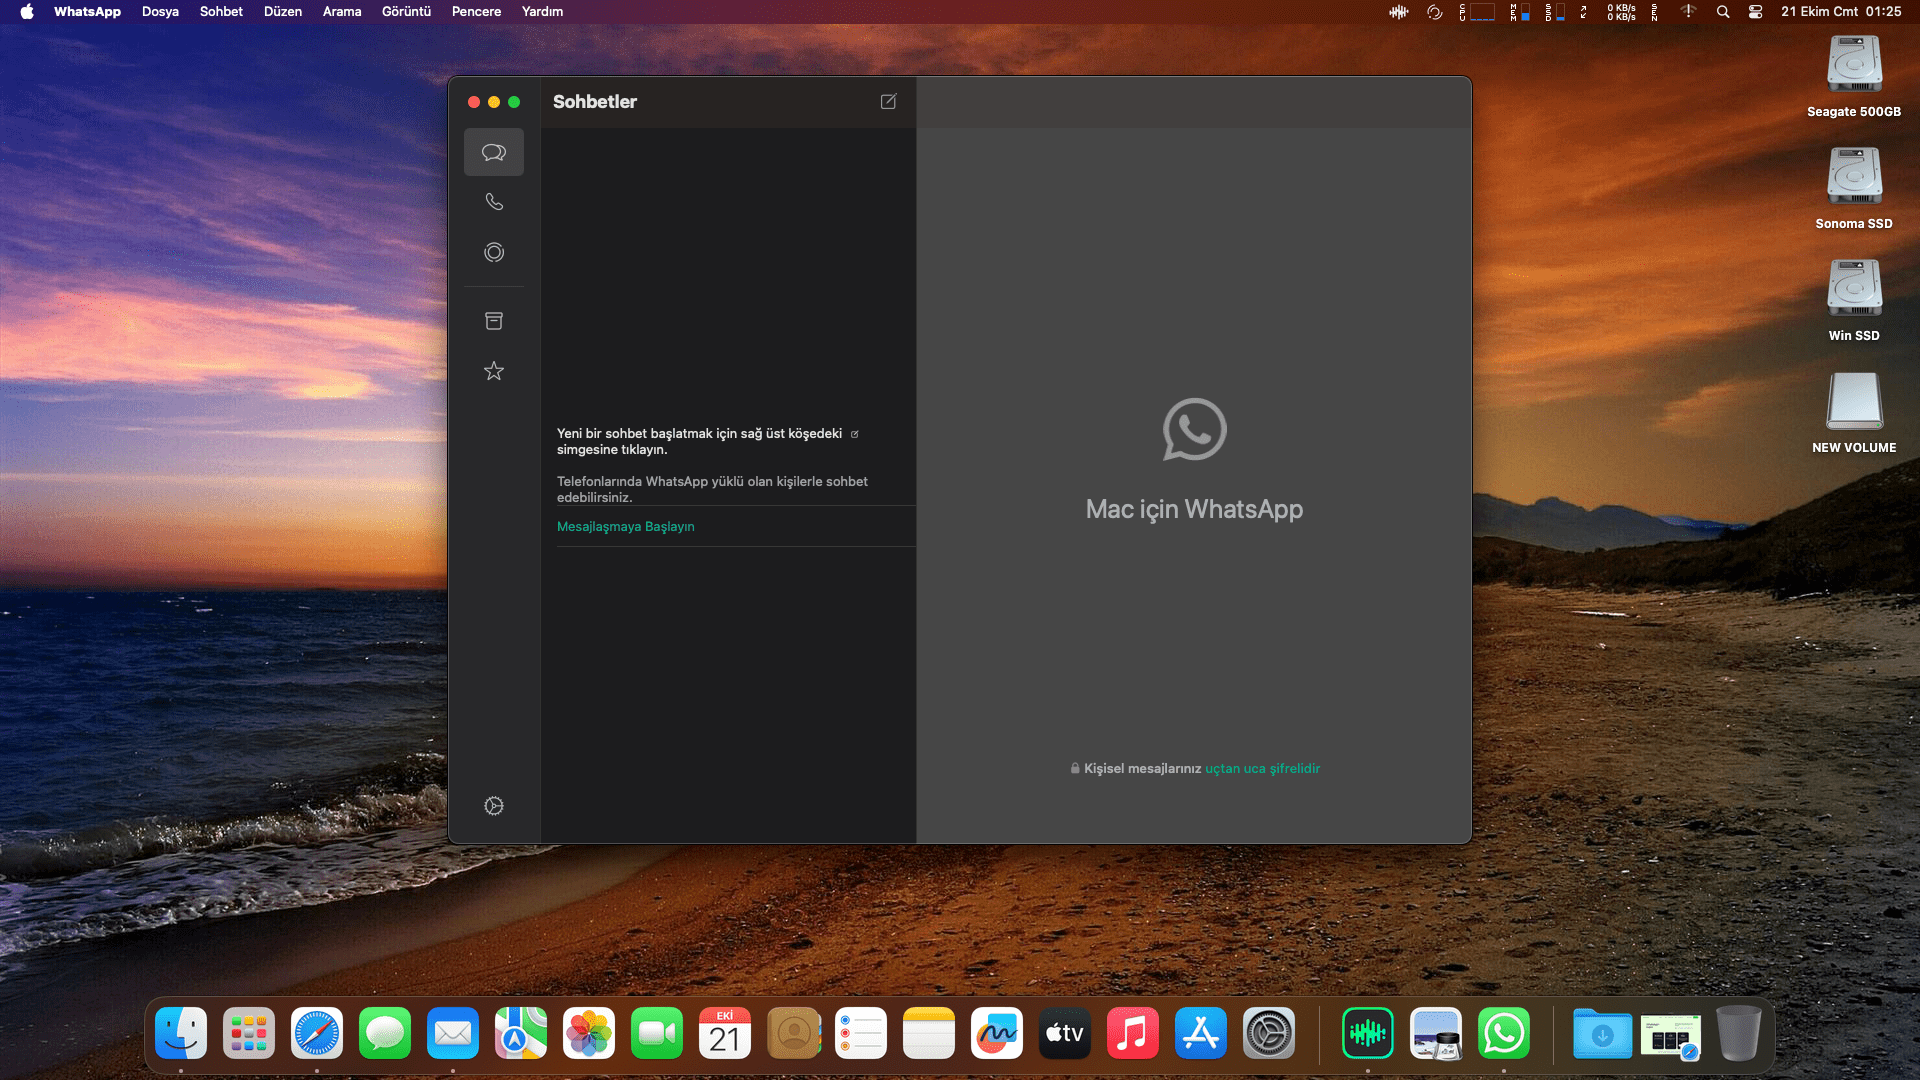This screenshot has height=1080, width=1920.
Task: Expand the Pencere menu
Action: coord(476,12)
